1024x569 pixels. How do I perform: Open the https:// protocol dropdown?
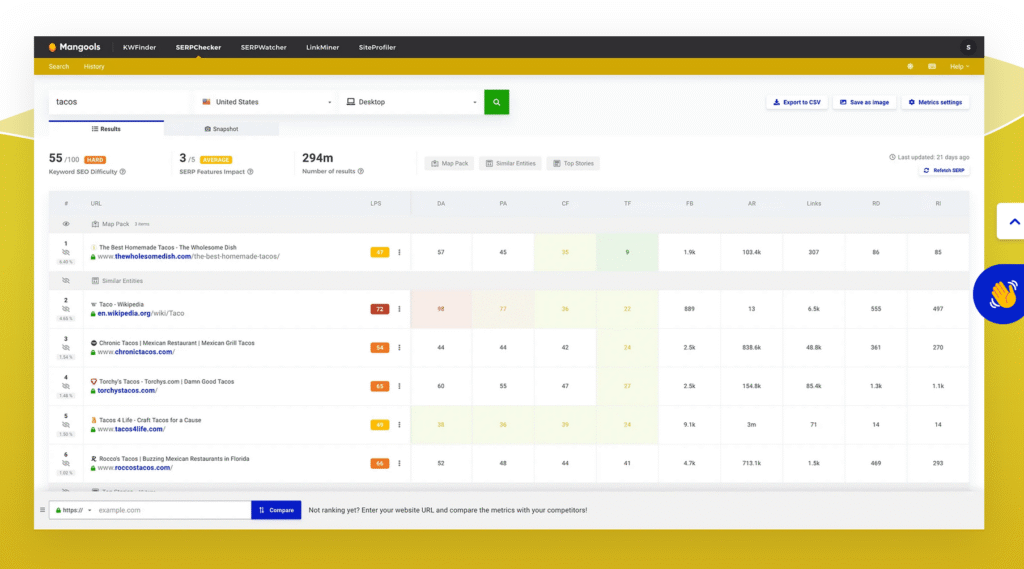pyautogui.click(x=73, y=510)
